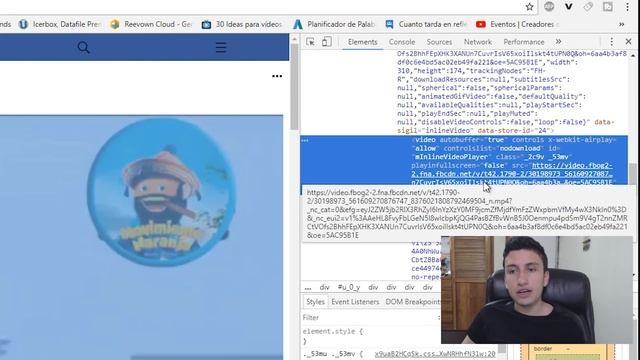Screen dimensions: 640x360
Task: Switch to the Network tab
Action: point(478,42)
